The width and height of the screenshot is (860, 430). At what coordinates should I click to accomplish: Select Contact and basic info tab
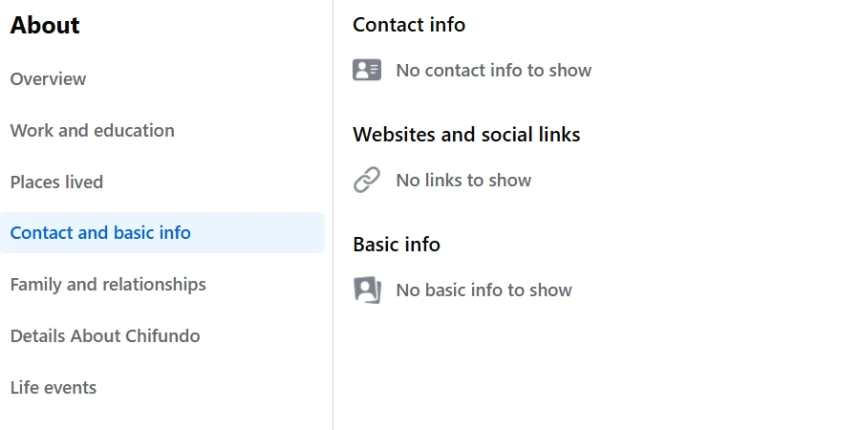coord(100,233)
